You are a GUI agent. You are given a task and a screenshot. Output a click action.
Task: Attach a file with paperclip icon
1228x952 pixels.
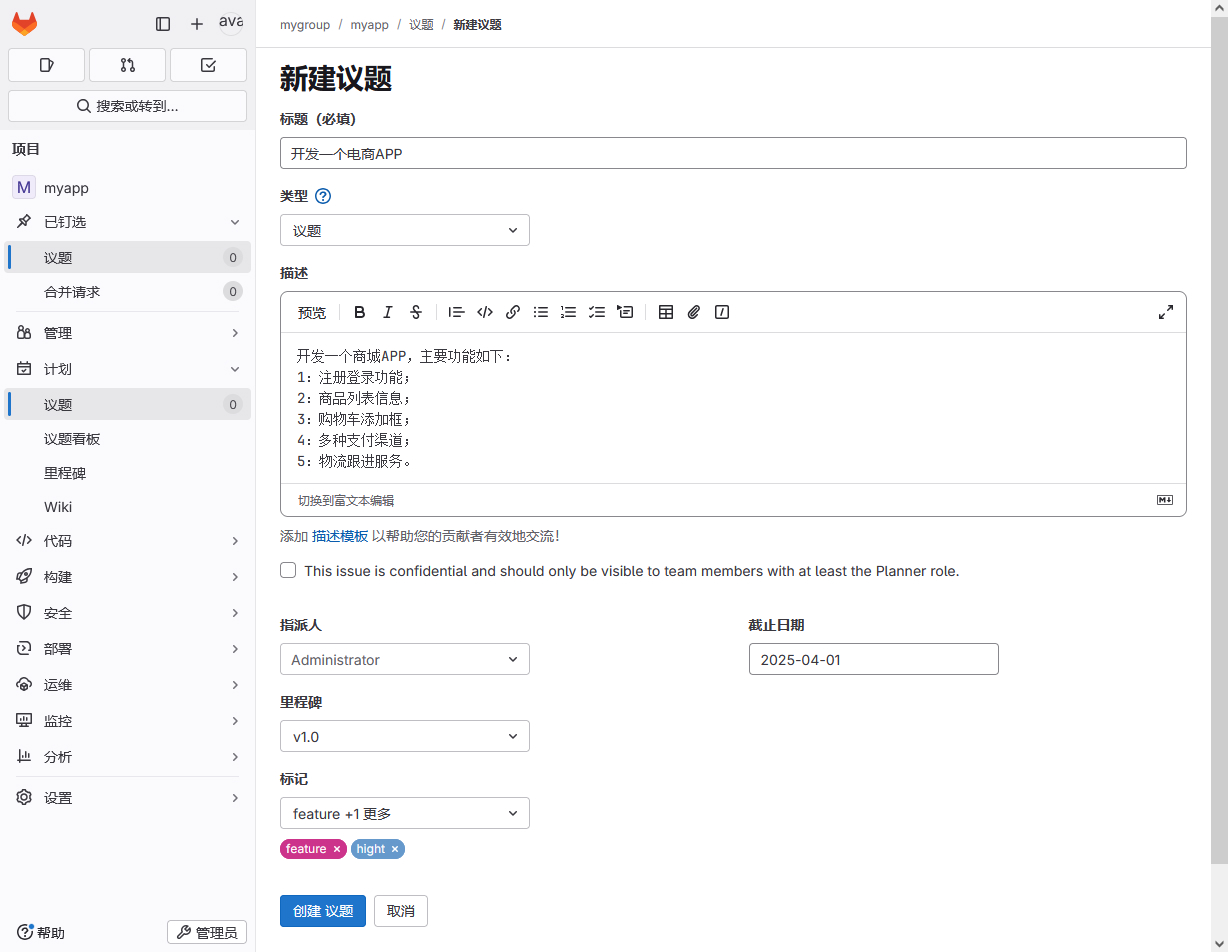click(x=694, y=312)
